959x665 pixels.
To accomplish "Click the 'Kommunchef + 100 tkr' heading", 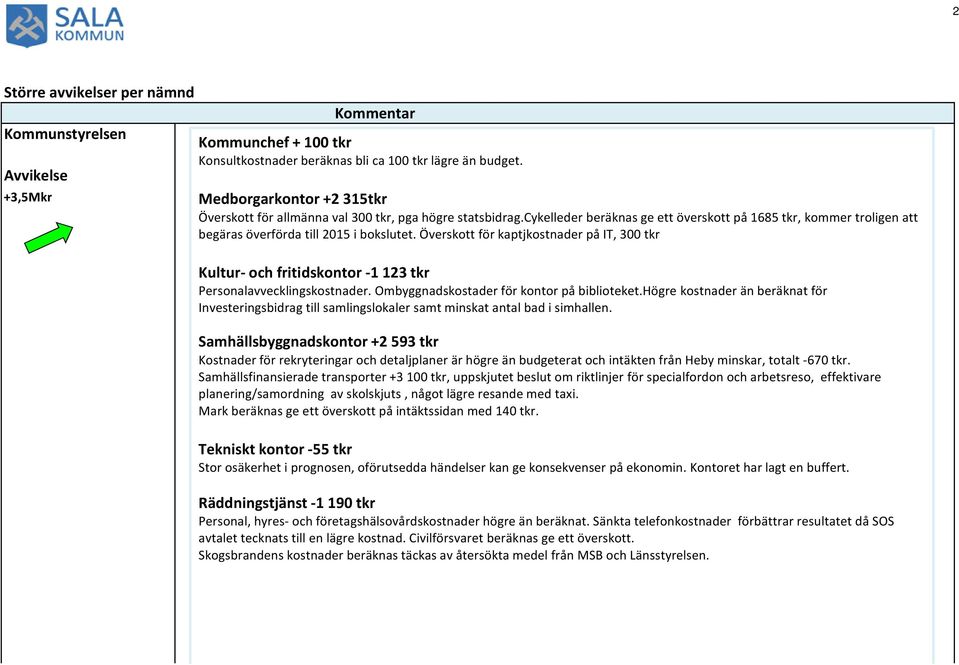I will pos(275,143).
